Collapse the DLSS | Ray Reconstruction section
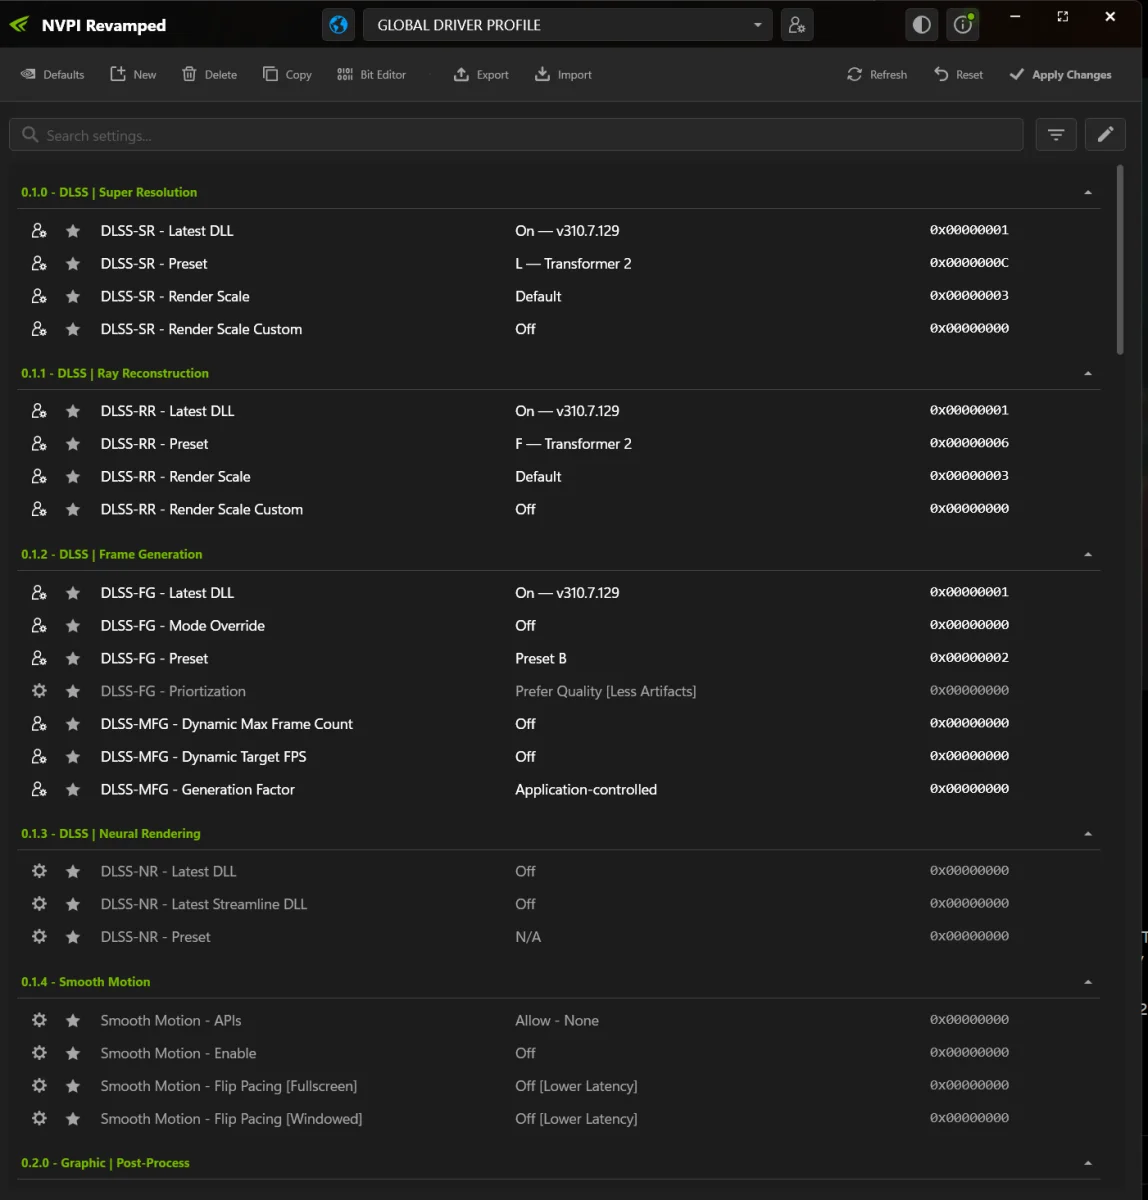The height and width of the screenshot is (1200, 1148). tap(1088, 374)
